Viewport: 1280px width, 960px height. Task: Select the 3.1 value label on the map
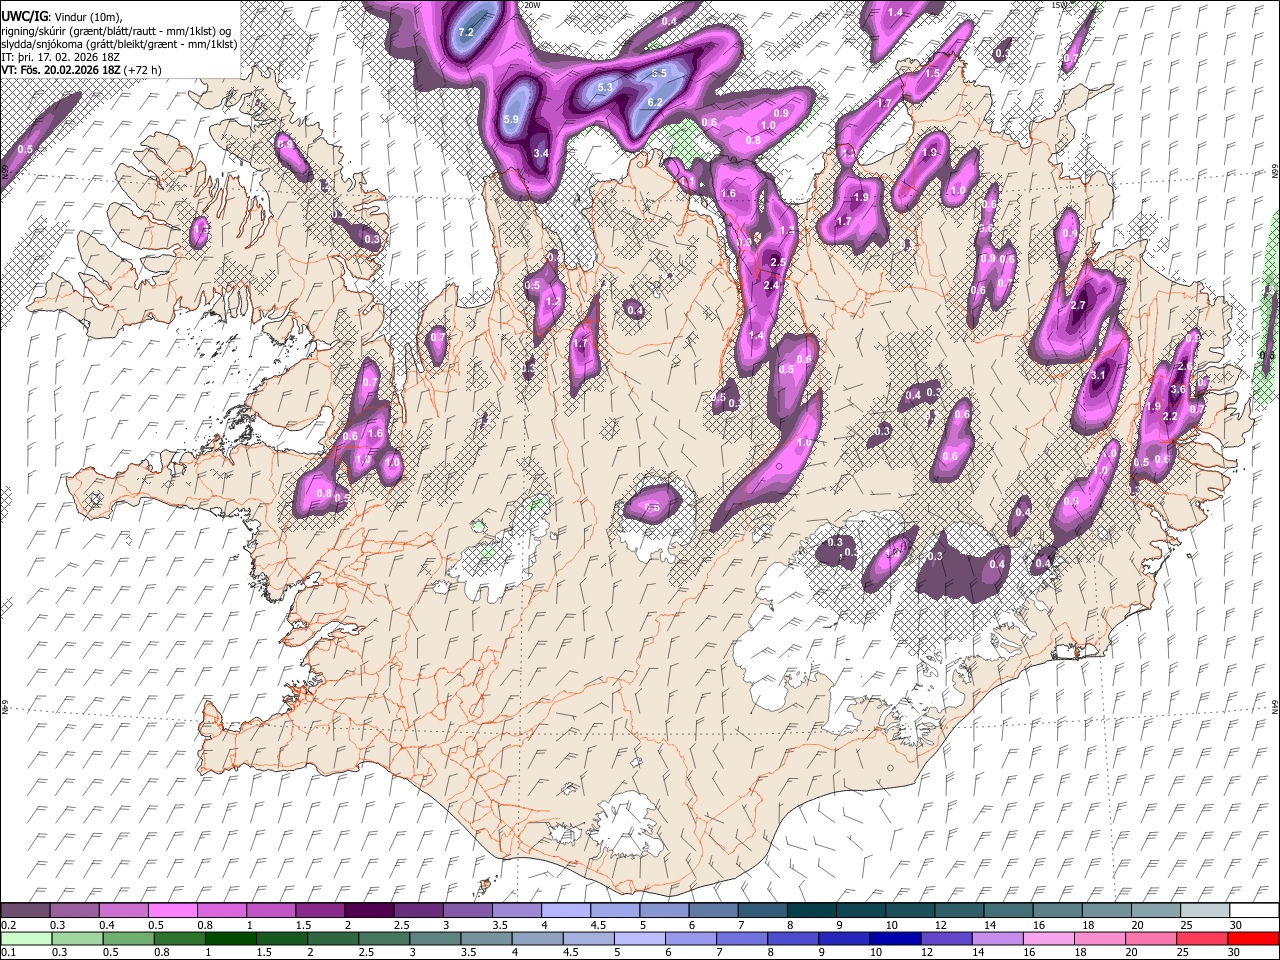[x=1098, y=376]
